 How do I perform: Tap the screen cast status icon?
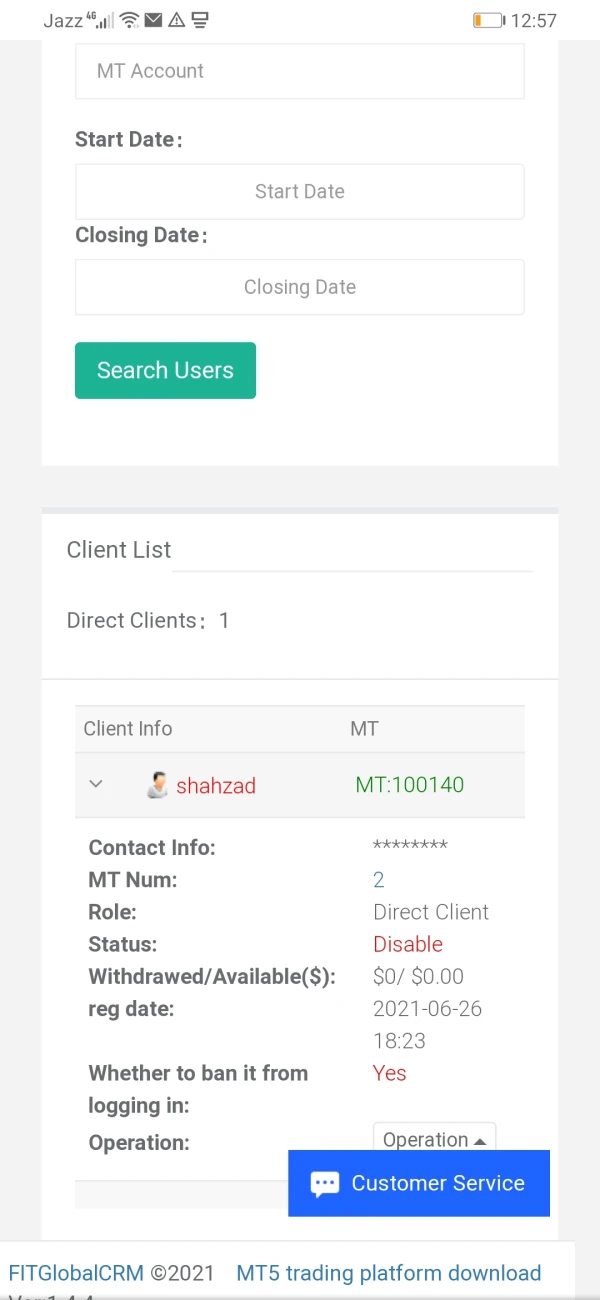(x=200, y=20)
